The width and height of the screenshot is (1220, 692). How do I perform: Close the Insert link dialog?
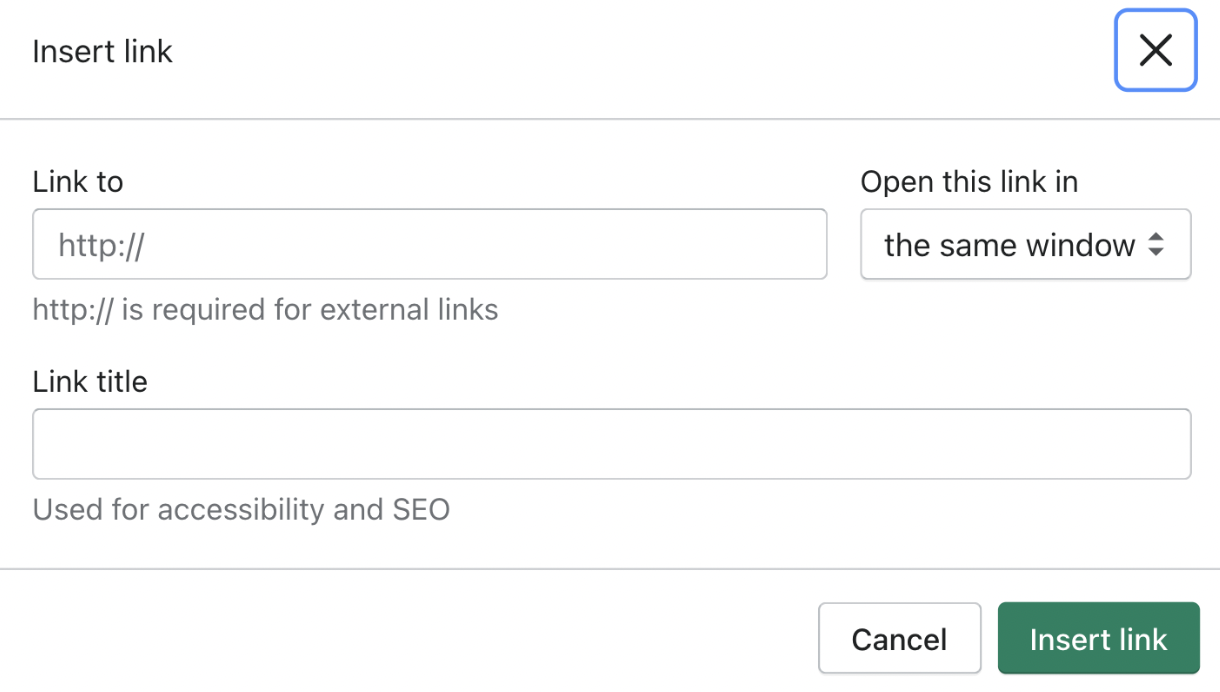click(x=1155, y=51)
